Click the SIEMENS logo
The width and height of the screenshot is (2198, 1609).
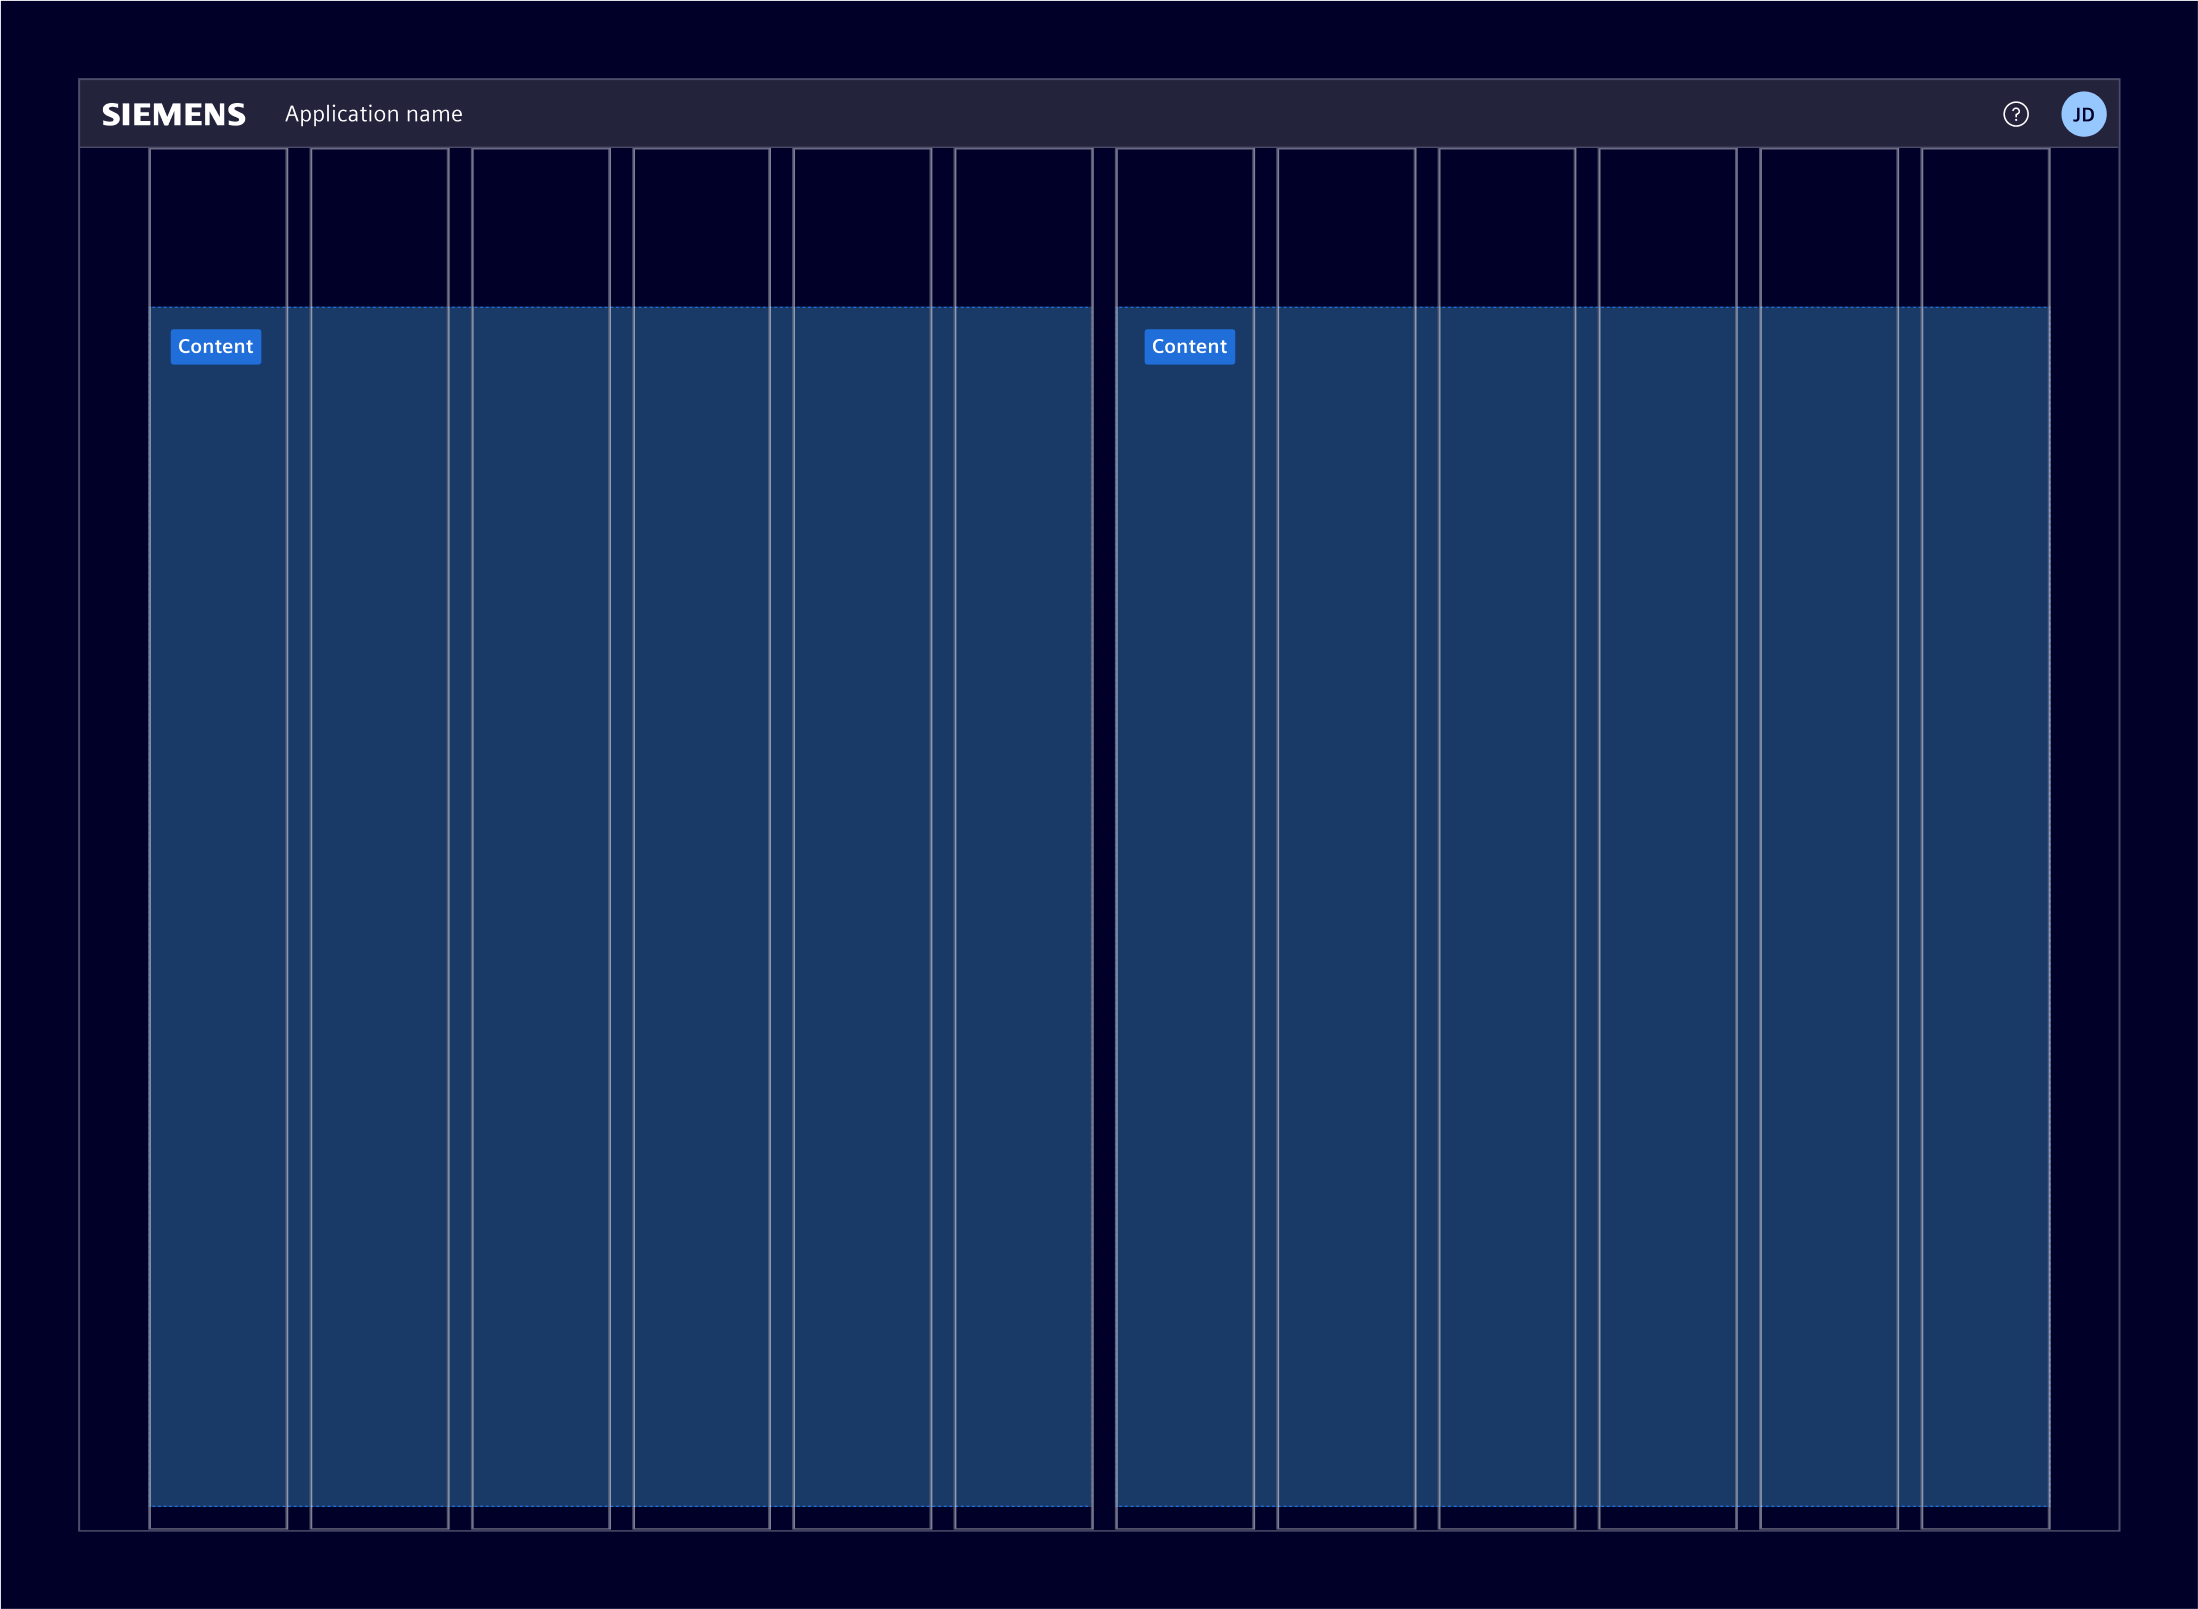coord(173,114)
